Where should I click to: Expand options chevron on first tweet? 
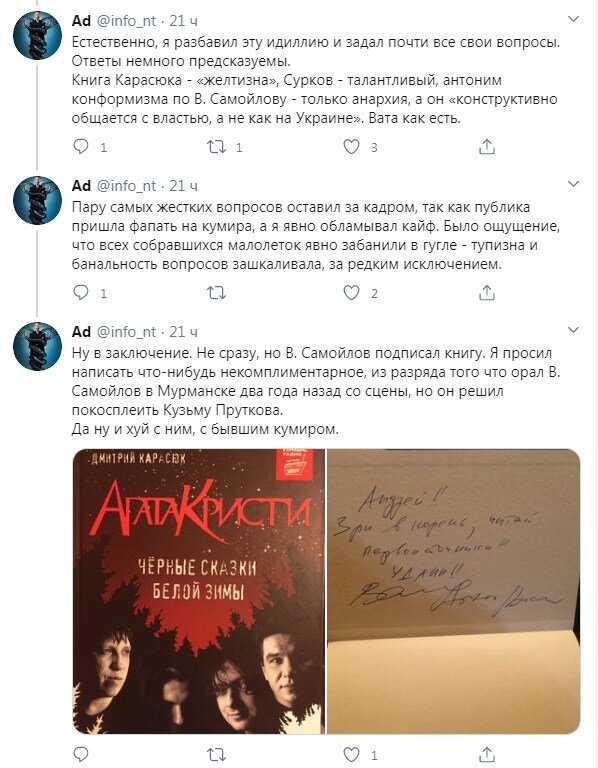[x=573, y=19]
